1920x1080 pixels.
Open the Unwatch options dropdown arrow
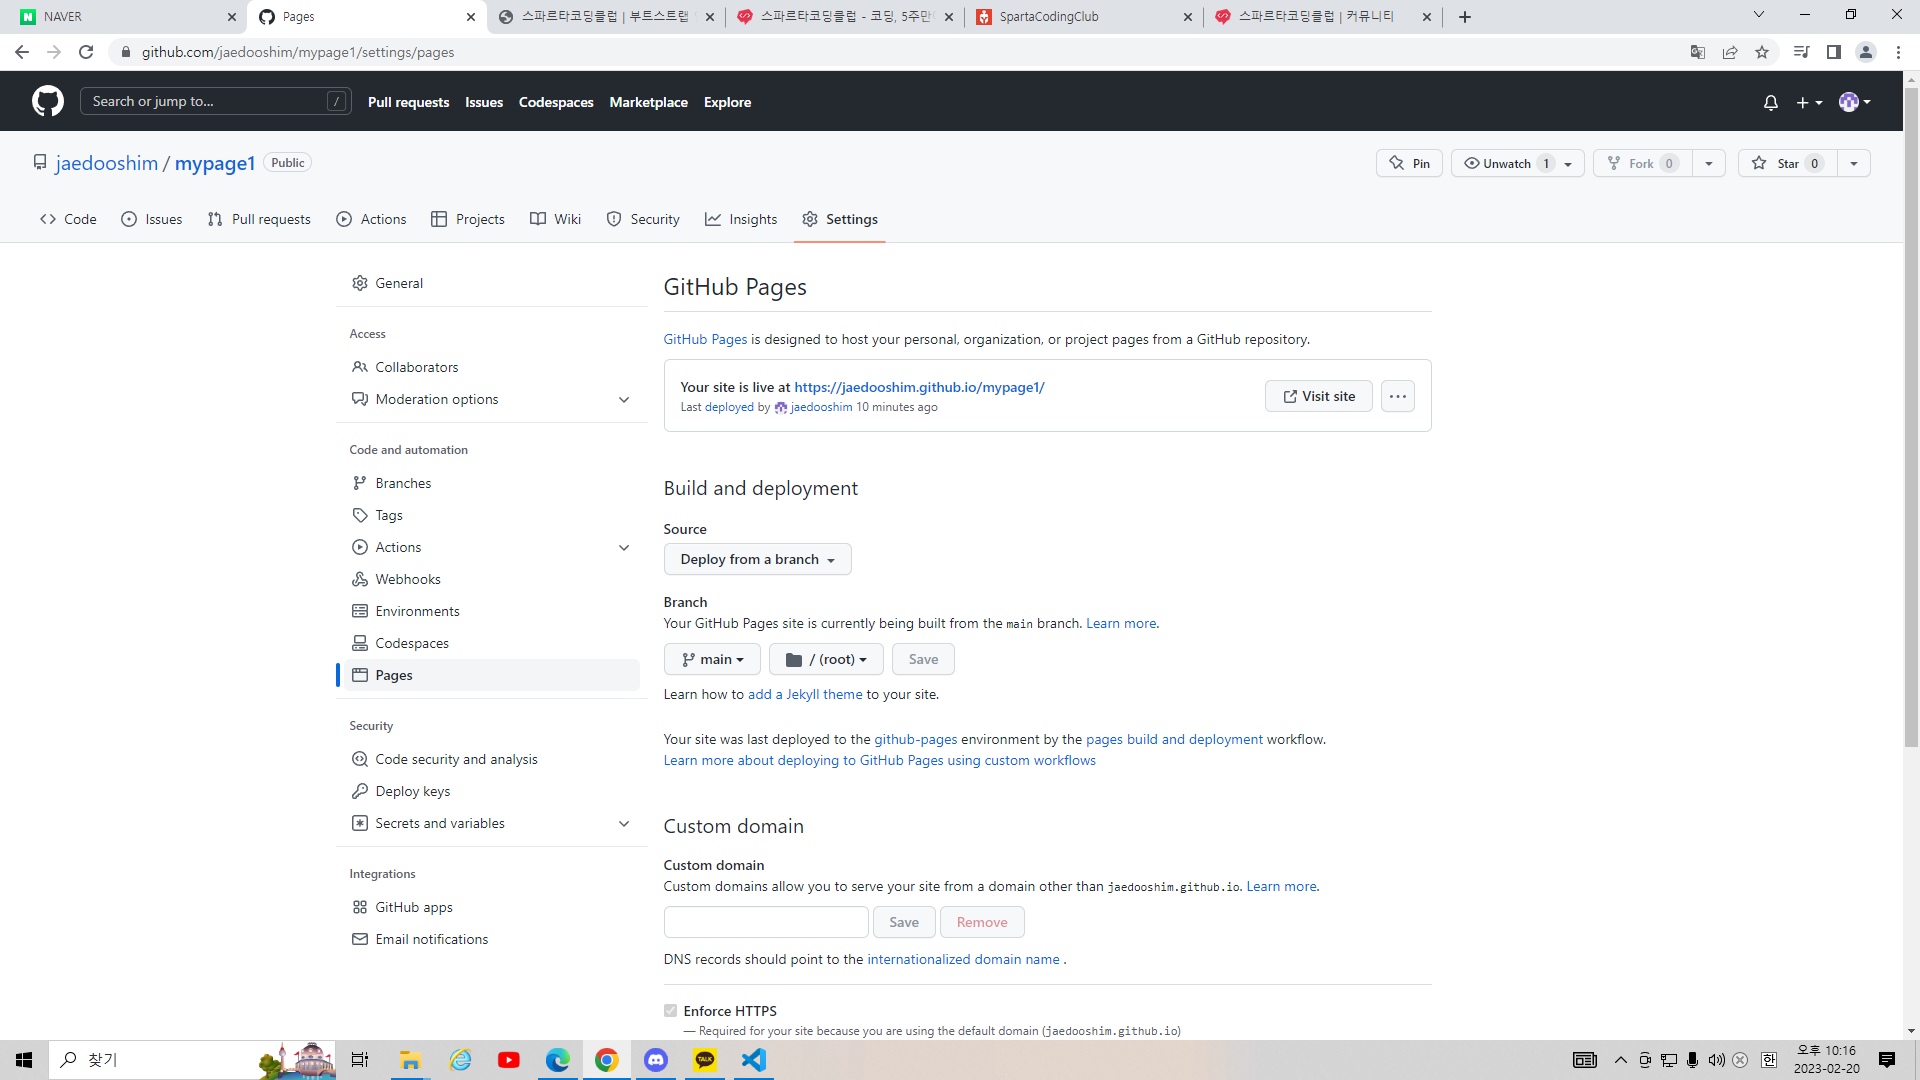point(1569,163)
